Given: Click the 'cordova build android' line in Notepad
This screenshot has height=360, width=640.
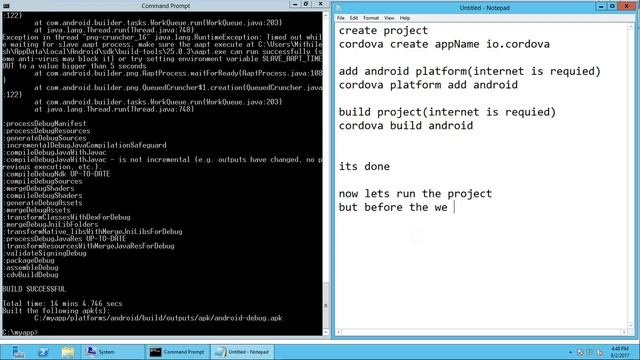Looking at the screenshot, I should pos(406,126).
